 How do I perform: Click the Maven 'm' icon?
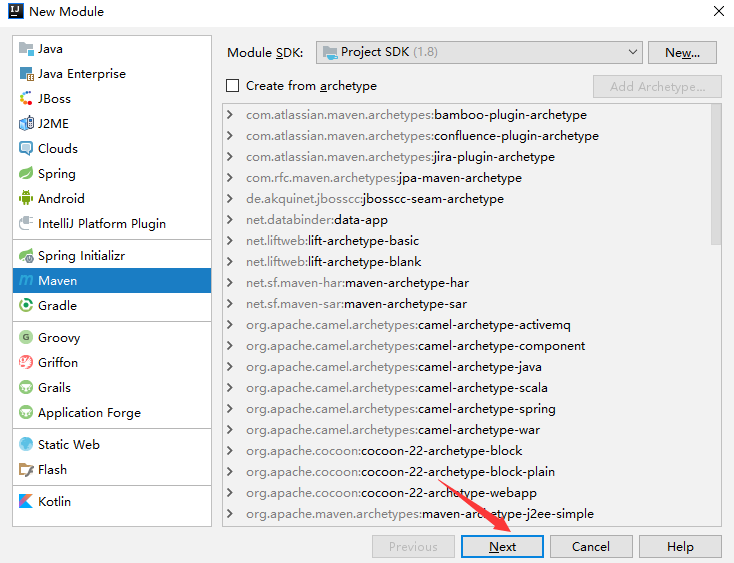tap(26, 281)
